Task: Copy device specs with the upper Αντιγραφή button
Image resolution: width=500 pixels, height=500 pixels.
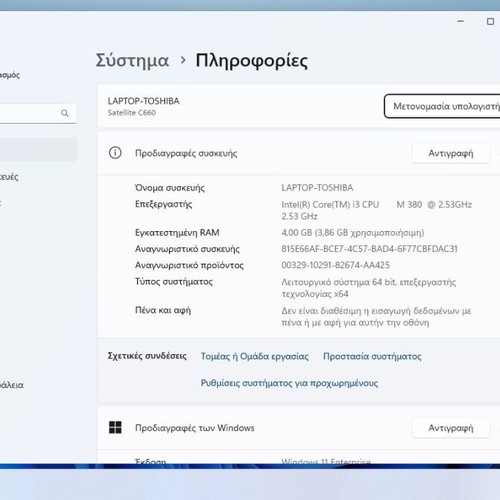Action: click(451, 153)
